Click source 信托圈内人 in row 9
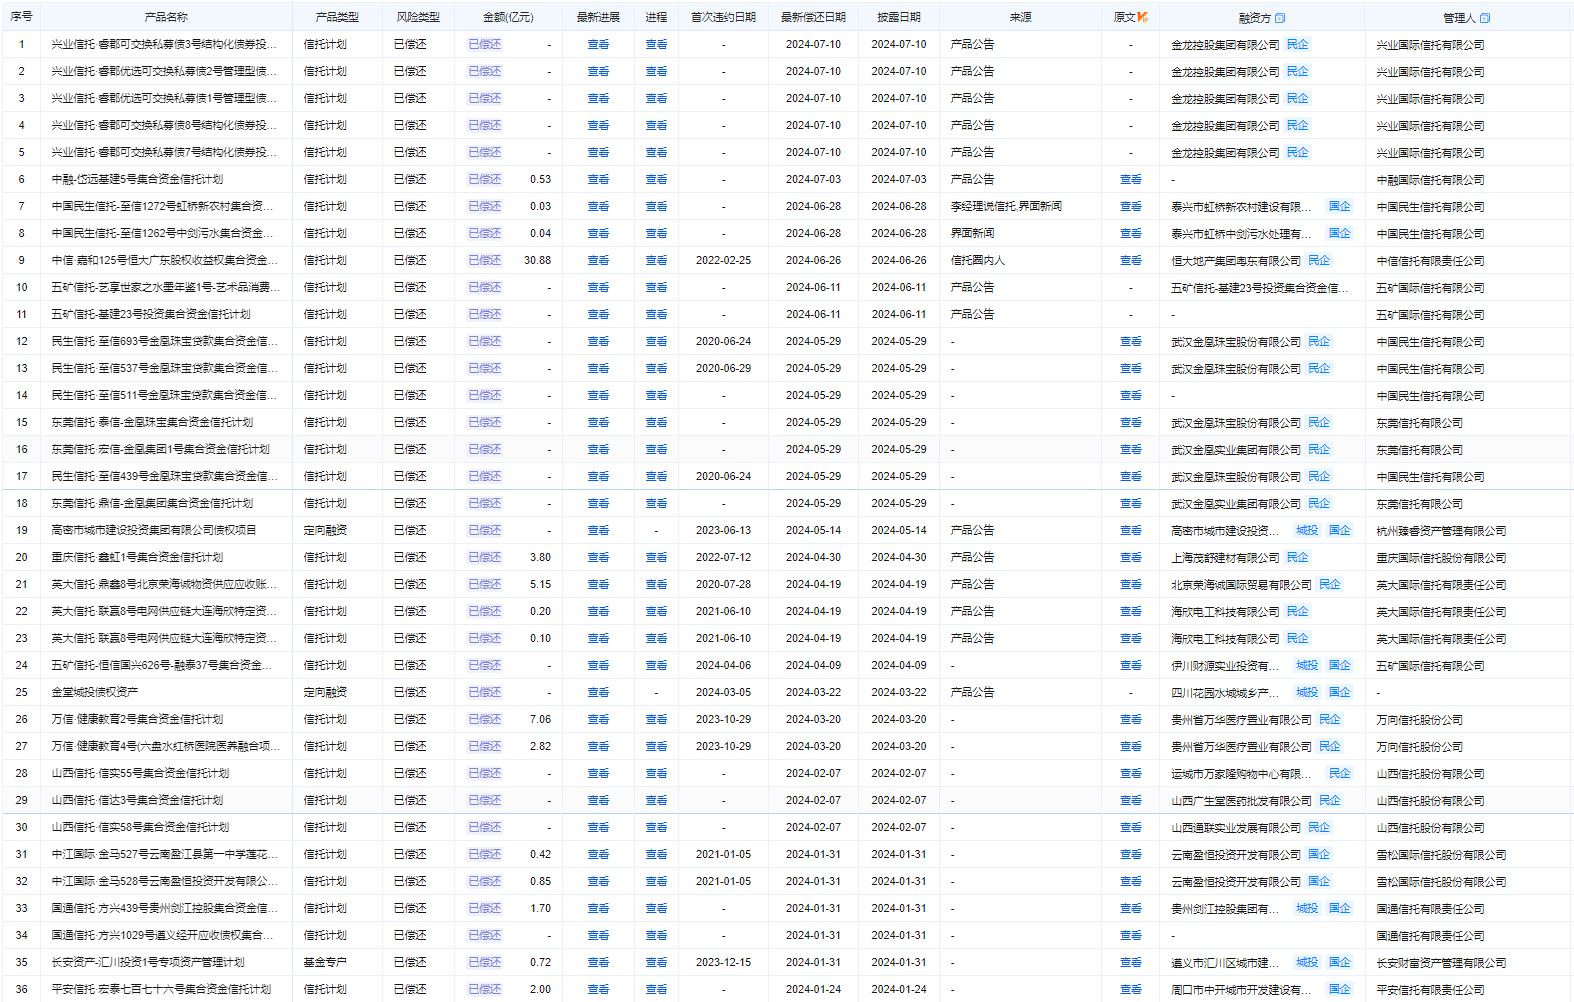The height and width of the screenshot is (1002, 1574). [978, 261]
